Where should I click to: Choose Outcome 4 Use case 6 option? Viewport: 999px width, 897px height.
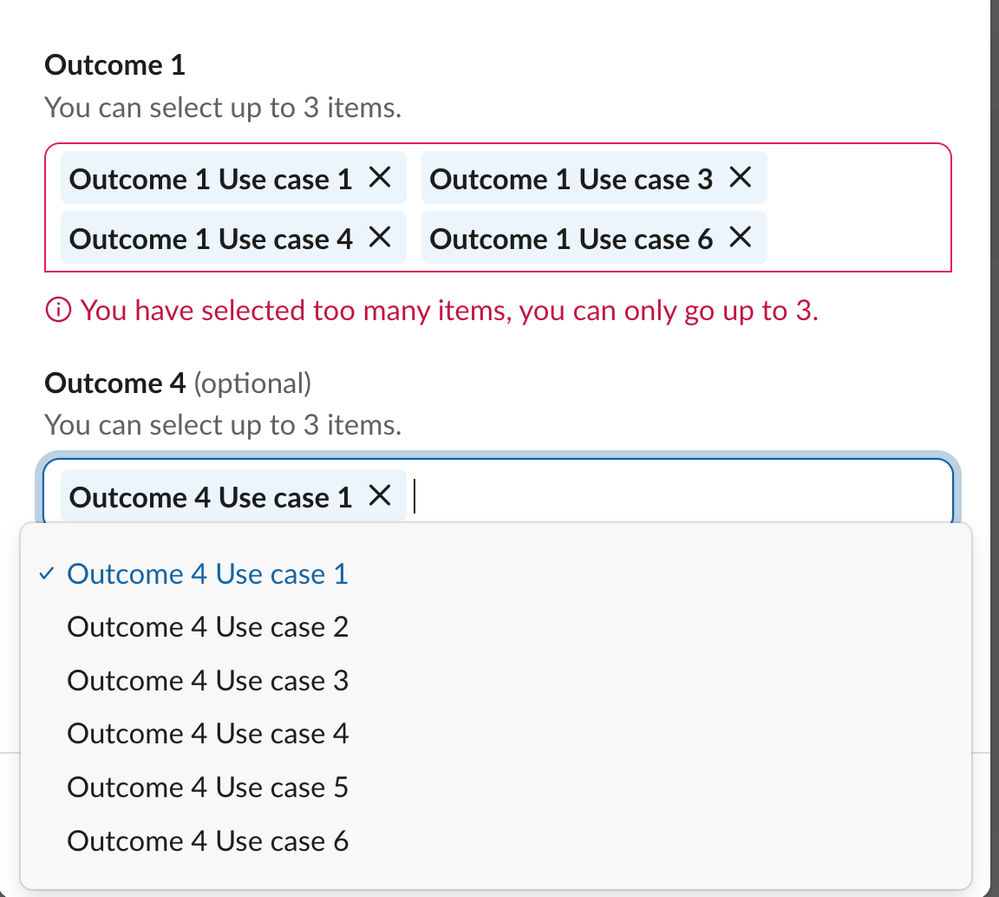tap(207, 841)
